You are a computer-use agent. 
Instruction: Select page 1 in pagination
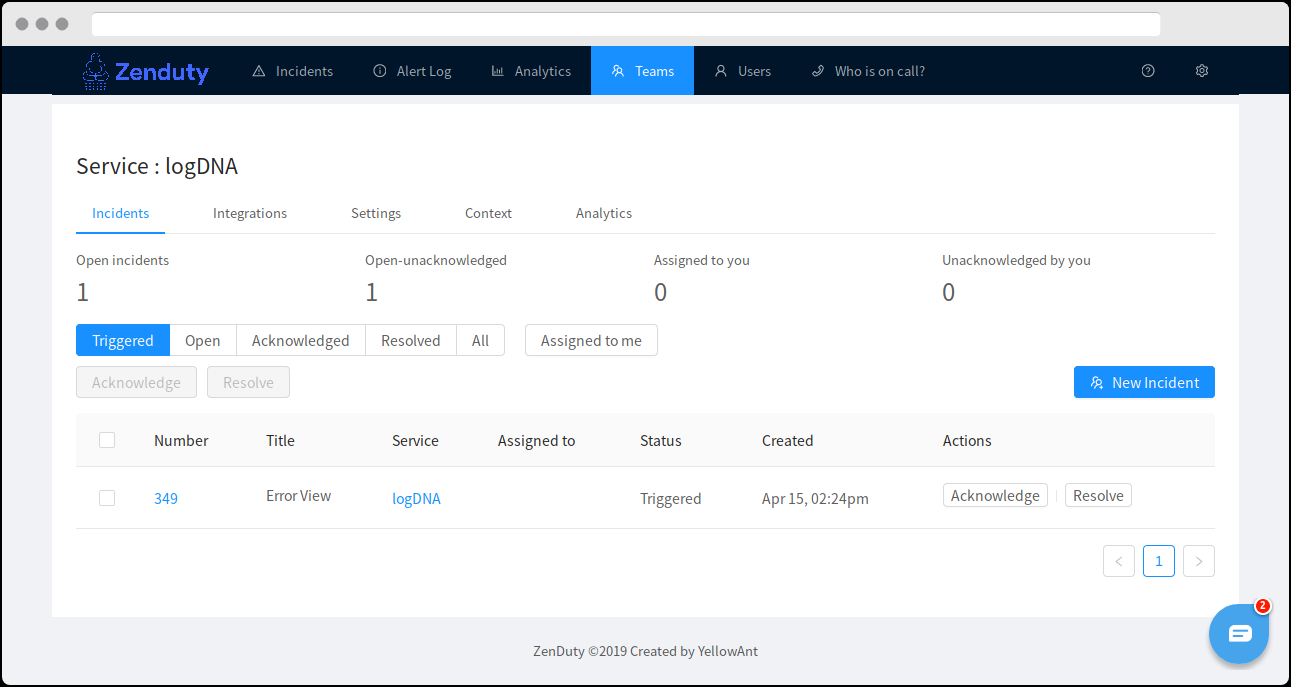point(1158,561)
